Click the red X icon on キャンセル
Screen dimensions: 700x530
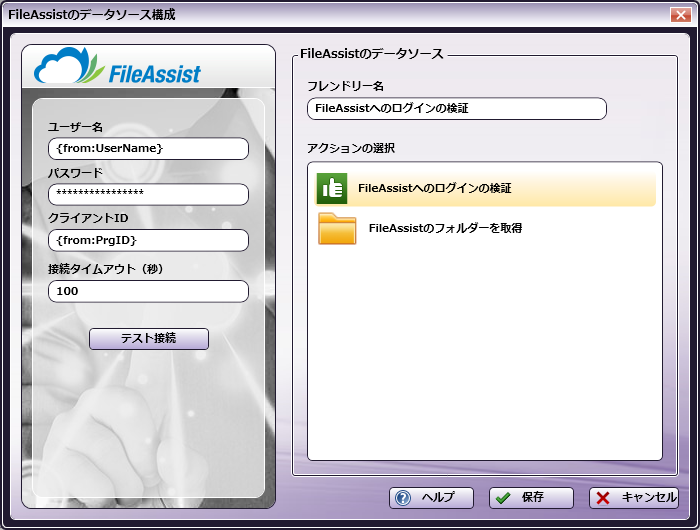(603, 498)
